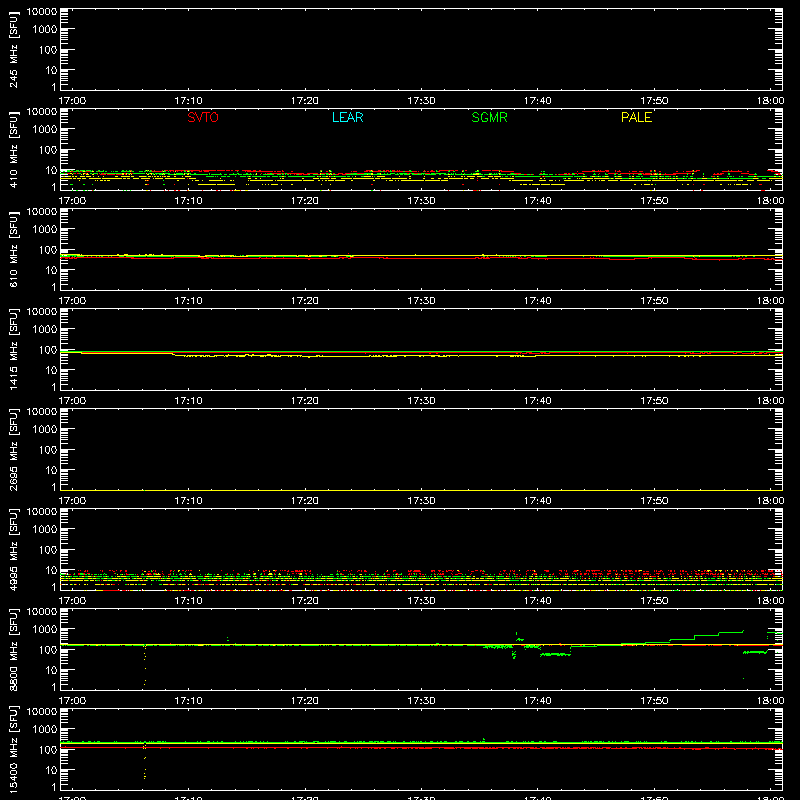This screenshot has height=800, width=800.
Task: Click the 100 y-tick of the 610 MHz plot
Action: [x=48, y=249]
